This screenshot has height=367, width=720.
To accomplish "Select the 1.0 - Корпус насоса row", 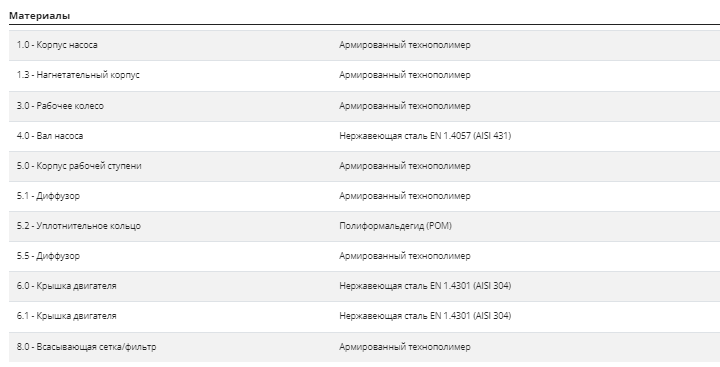I will click(x=365, y=45).
